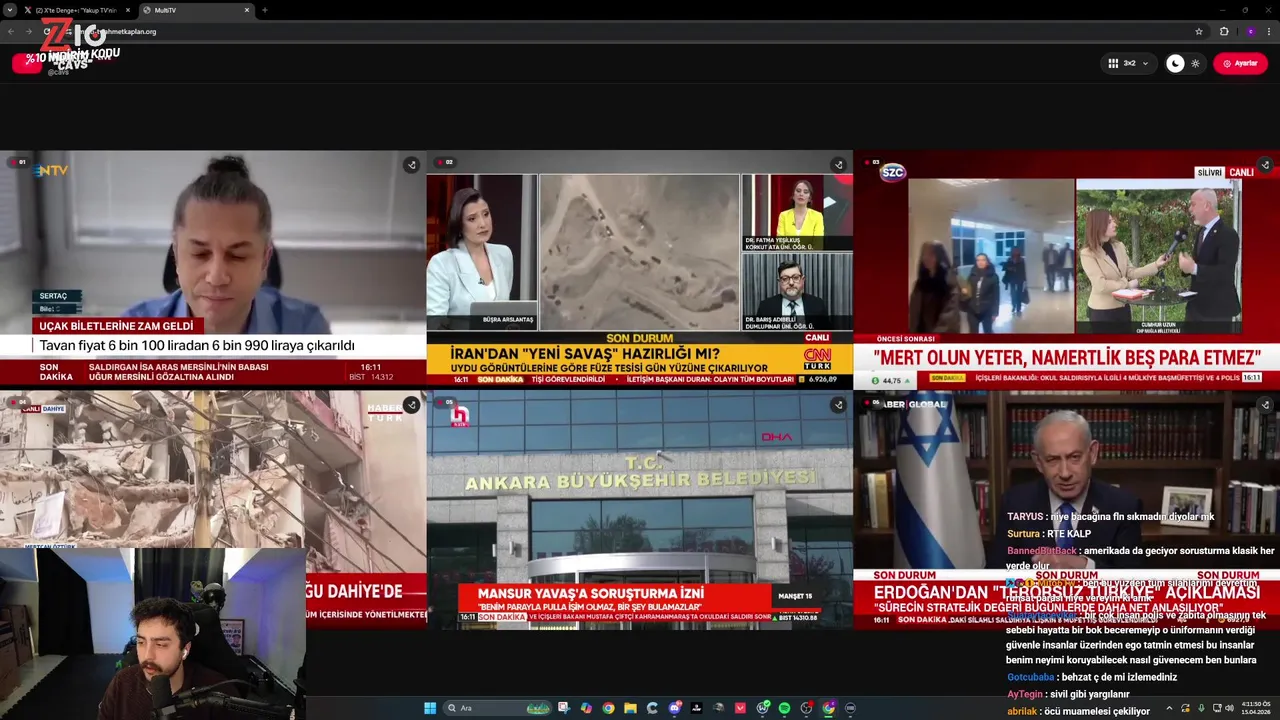Open a new browser tab
This screenshot has width=1280, height=720.
[x=265, y=10]
